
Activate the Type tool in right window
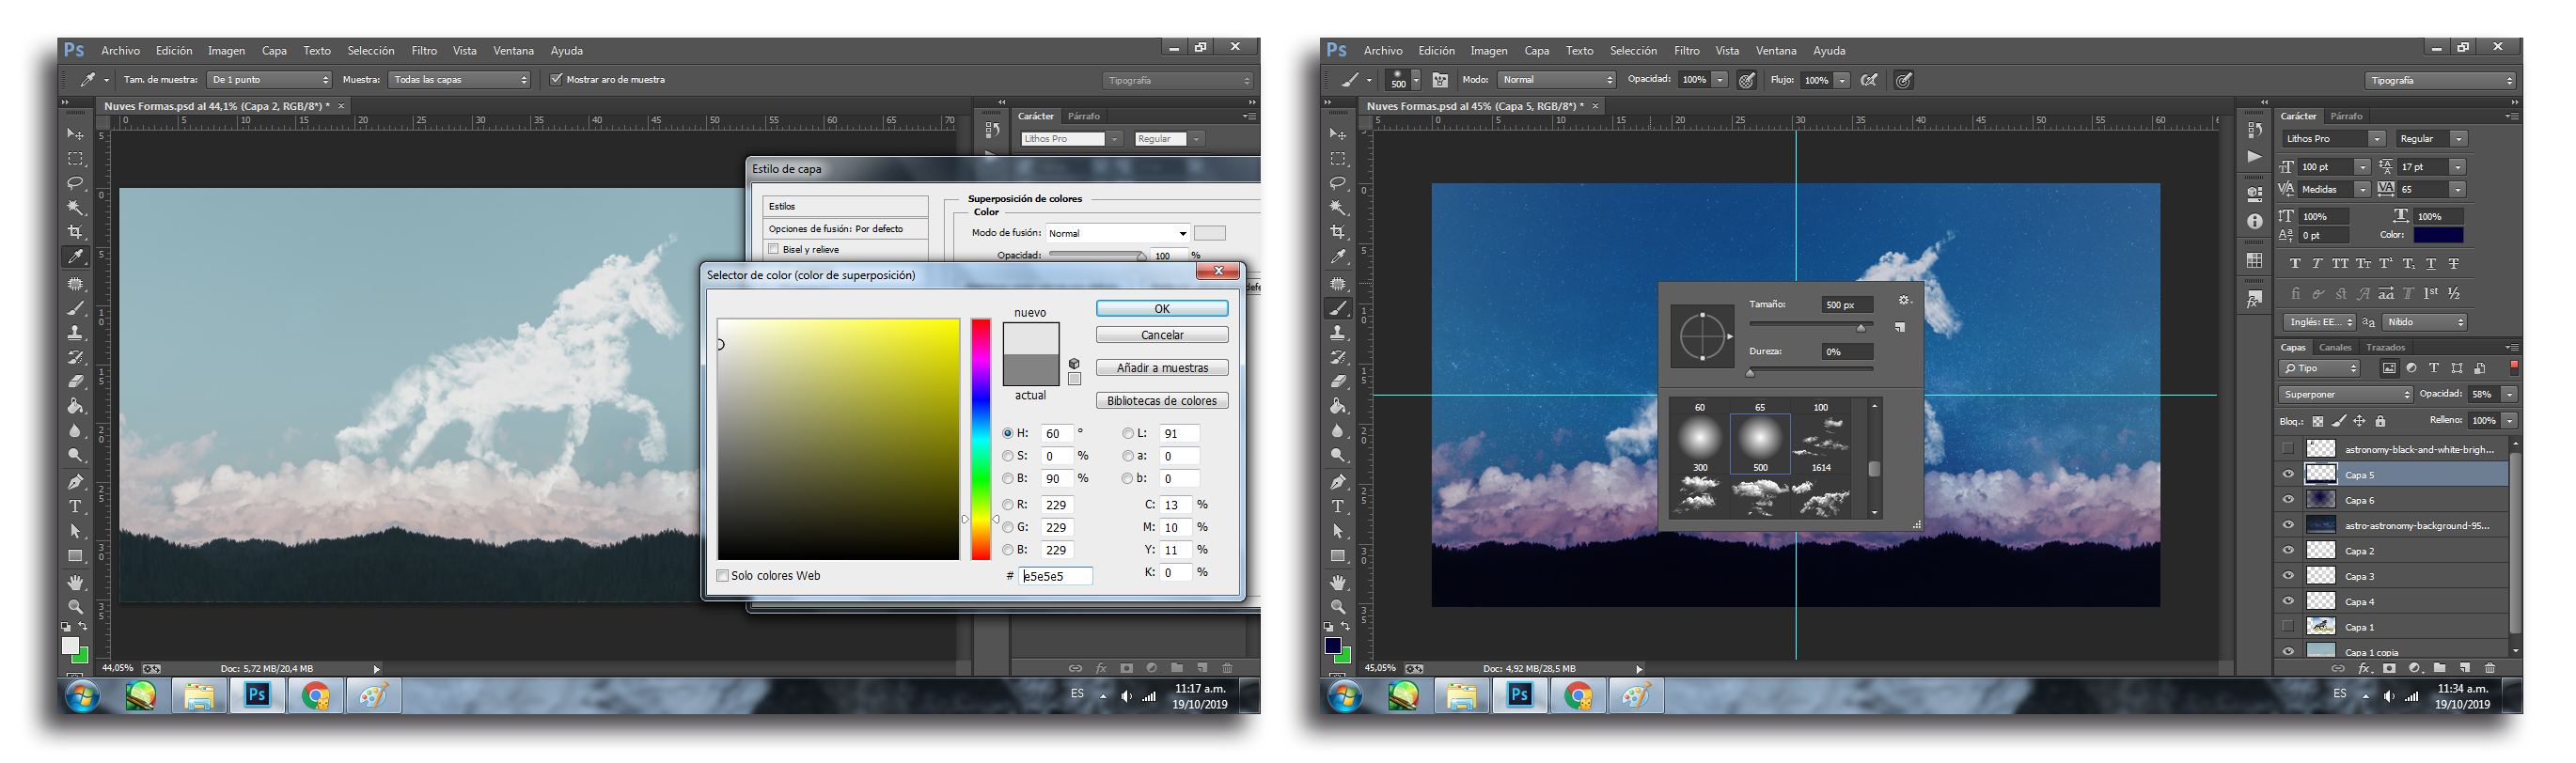(x=1338, y=507)
